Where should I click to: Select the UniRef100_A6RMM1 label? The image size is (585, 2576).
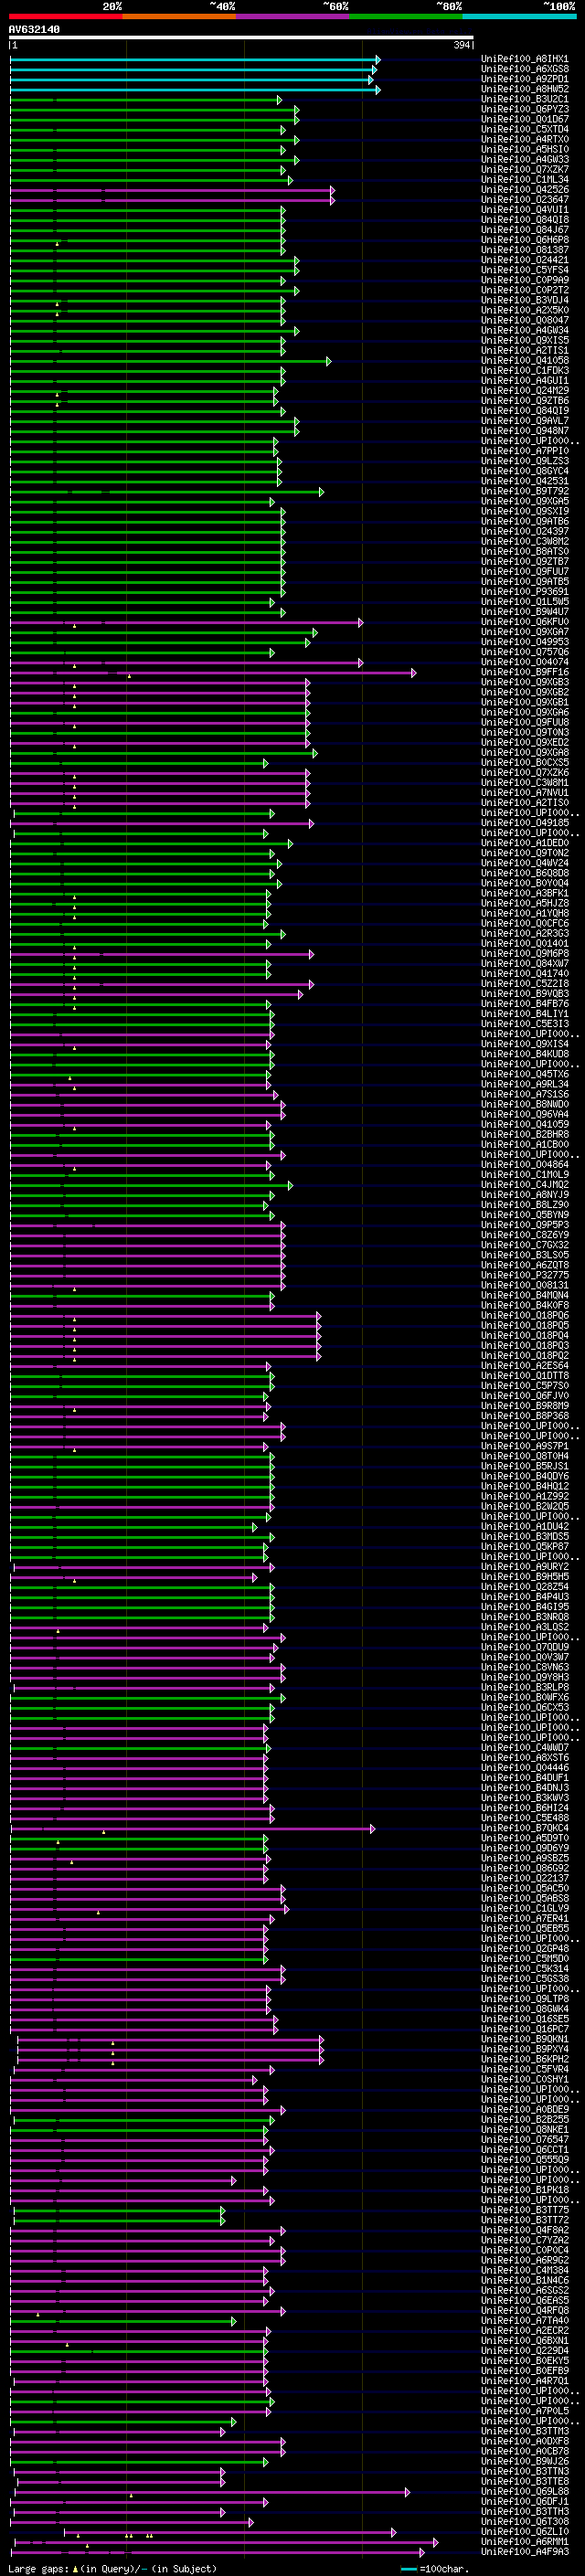coord(525,2542)
